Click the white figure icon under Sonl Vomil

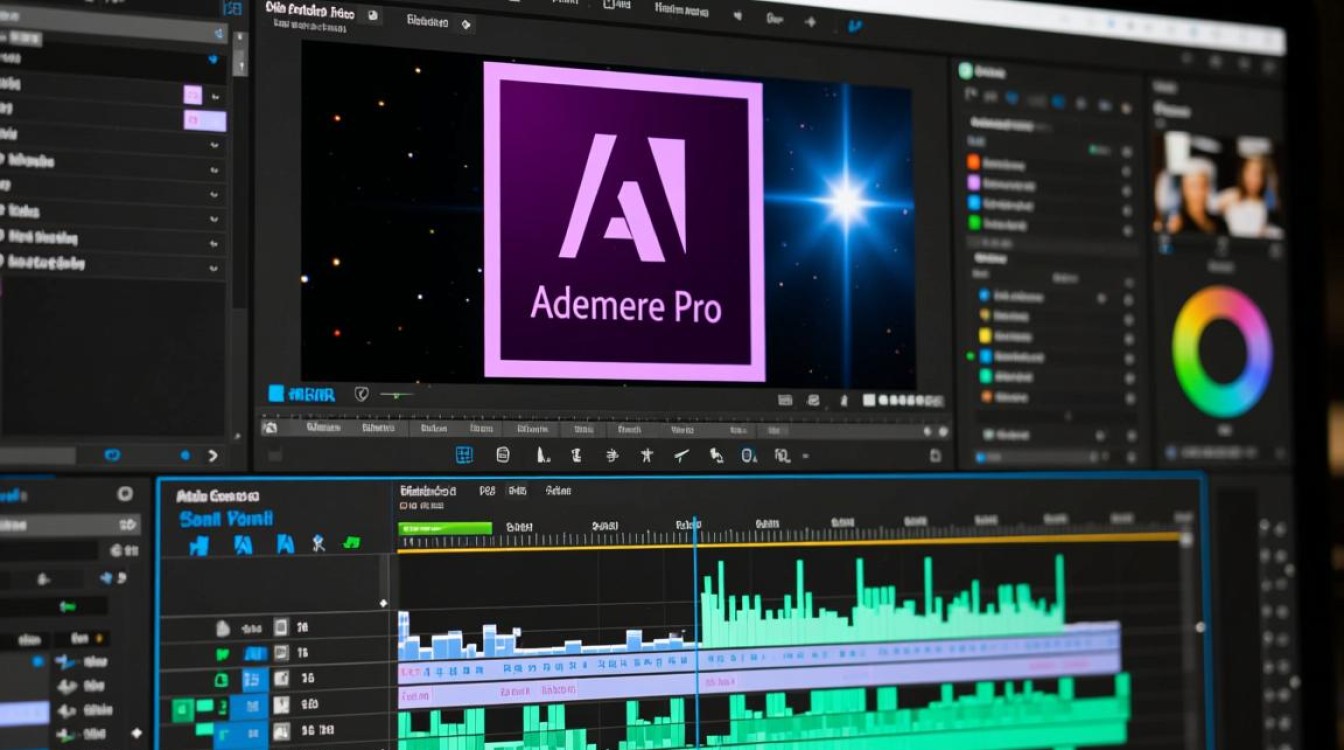[318, 543]
